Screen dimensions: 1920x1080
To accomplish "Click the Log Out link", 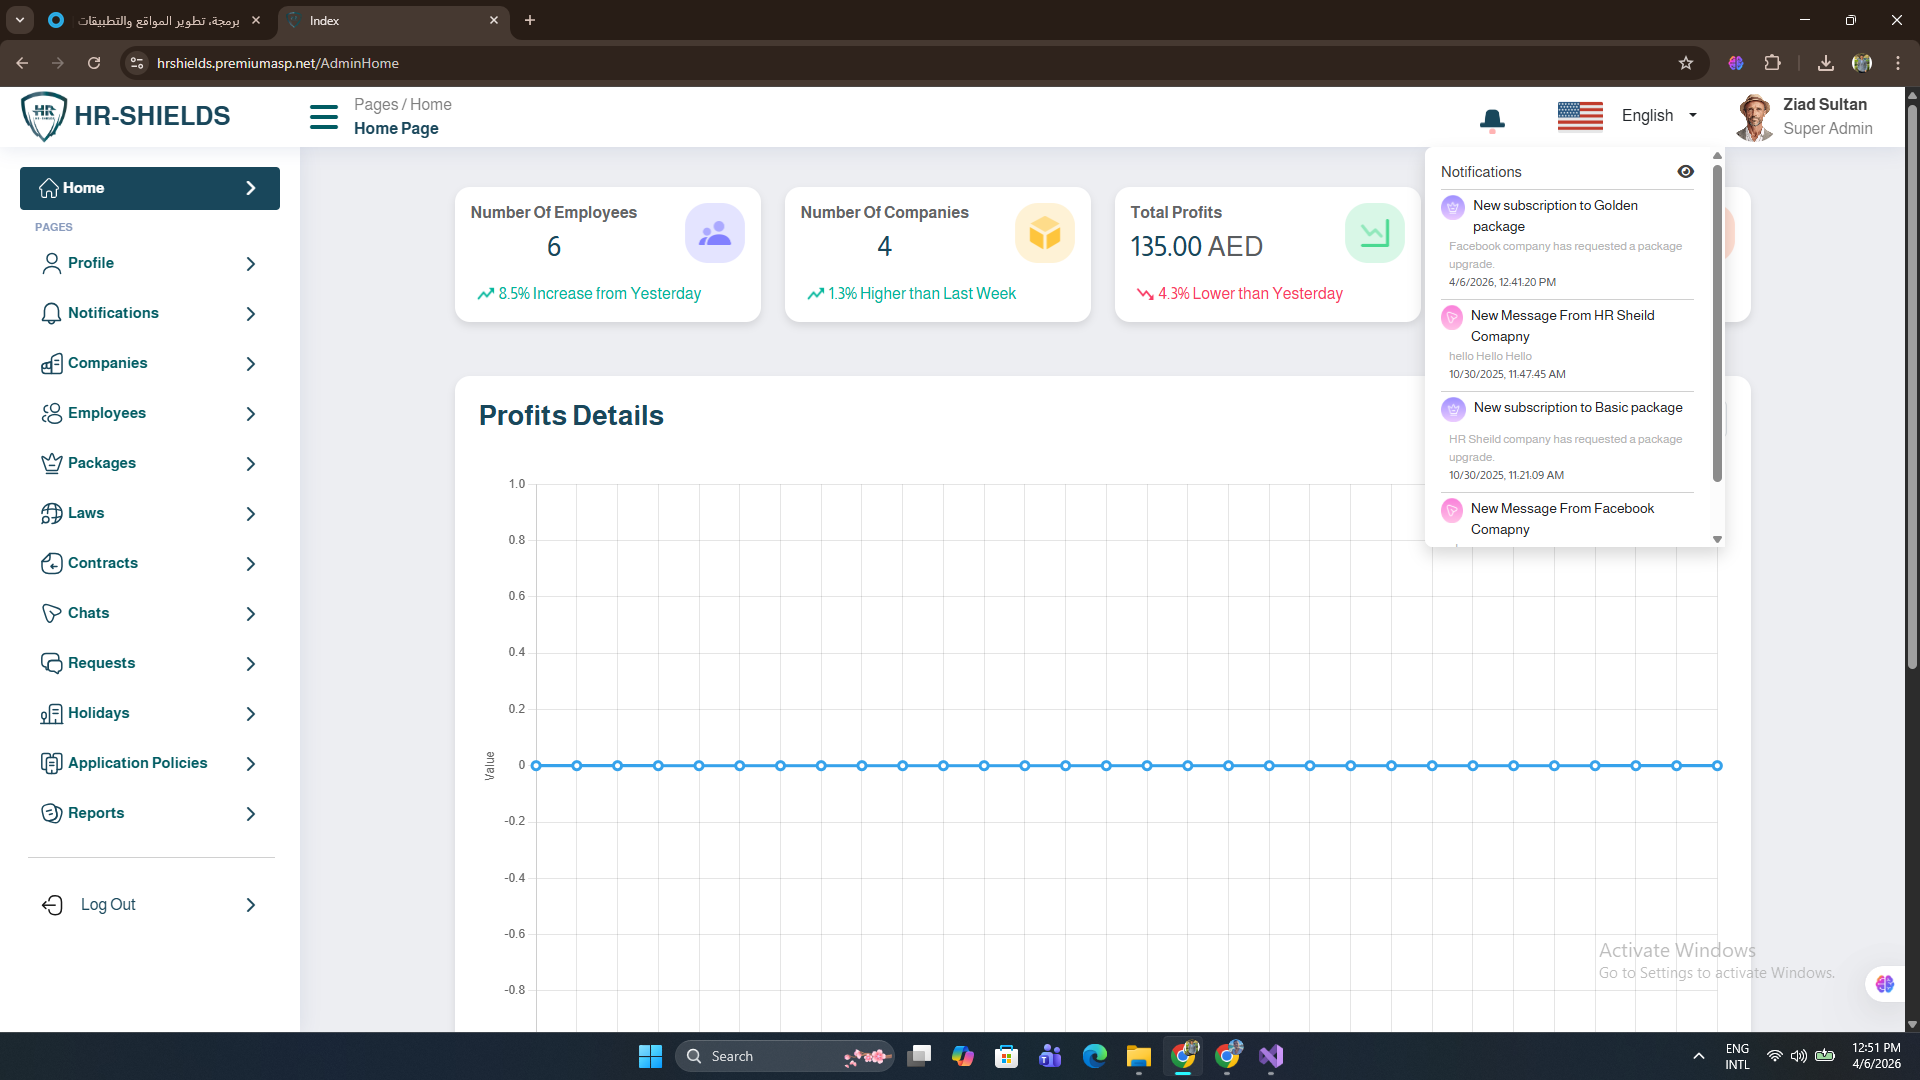I will click(108, 905).
